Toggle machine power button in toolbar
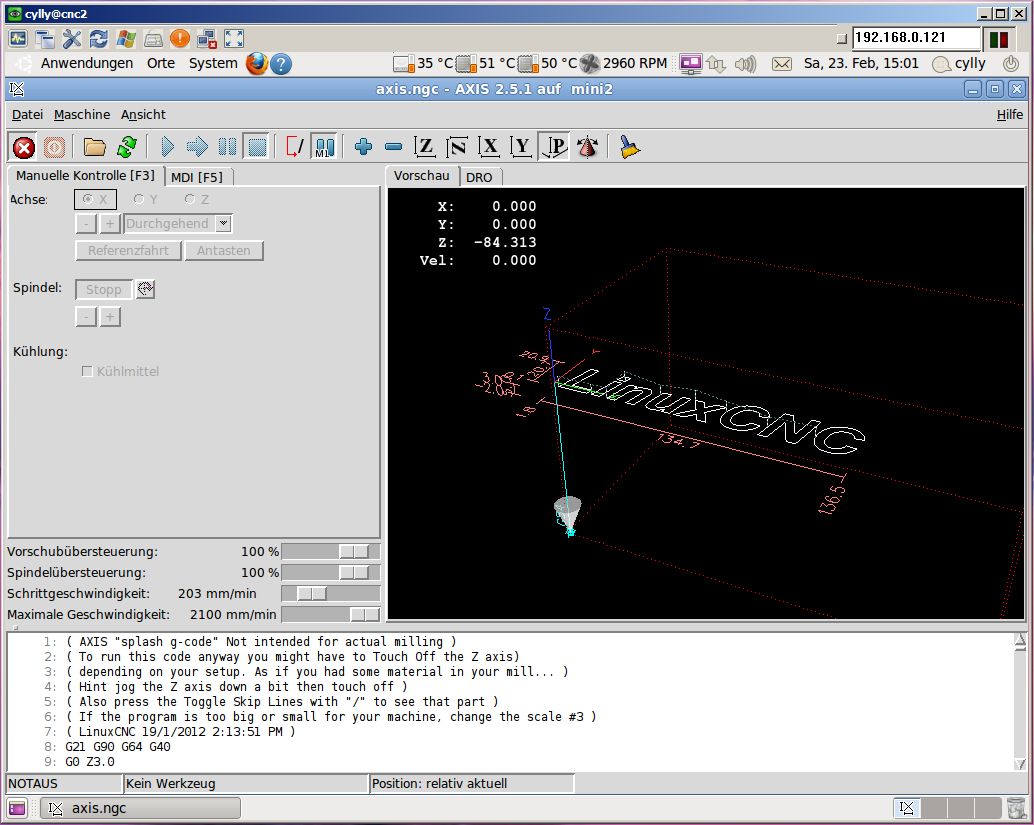1034x825 pixels. coord(54,146)
